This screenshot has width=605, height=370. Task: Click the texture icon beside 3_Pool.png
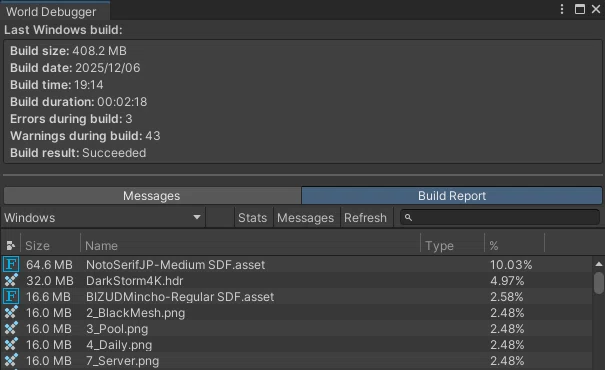11,328
